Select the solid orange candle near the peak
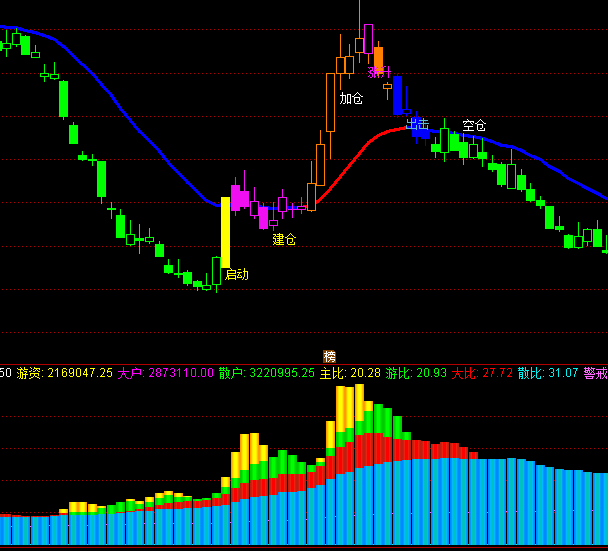 [x=378, y=57]
